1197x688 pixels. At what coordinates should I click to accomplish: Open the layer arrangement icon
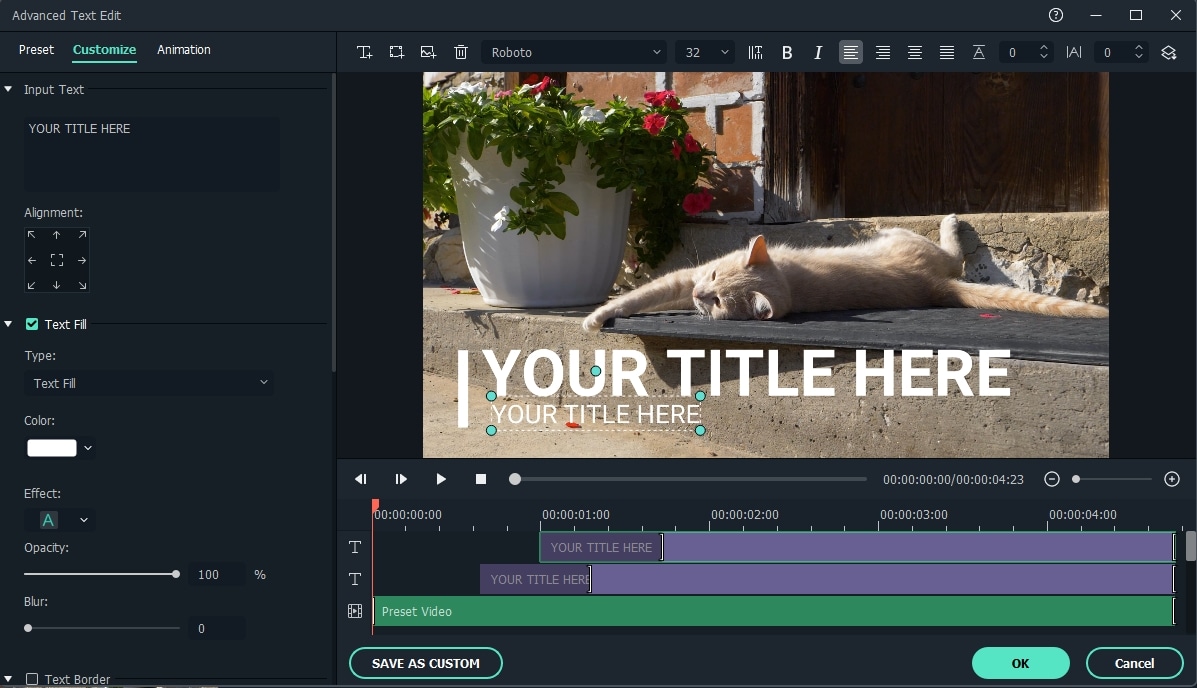tap(1169, 53)
